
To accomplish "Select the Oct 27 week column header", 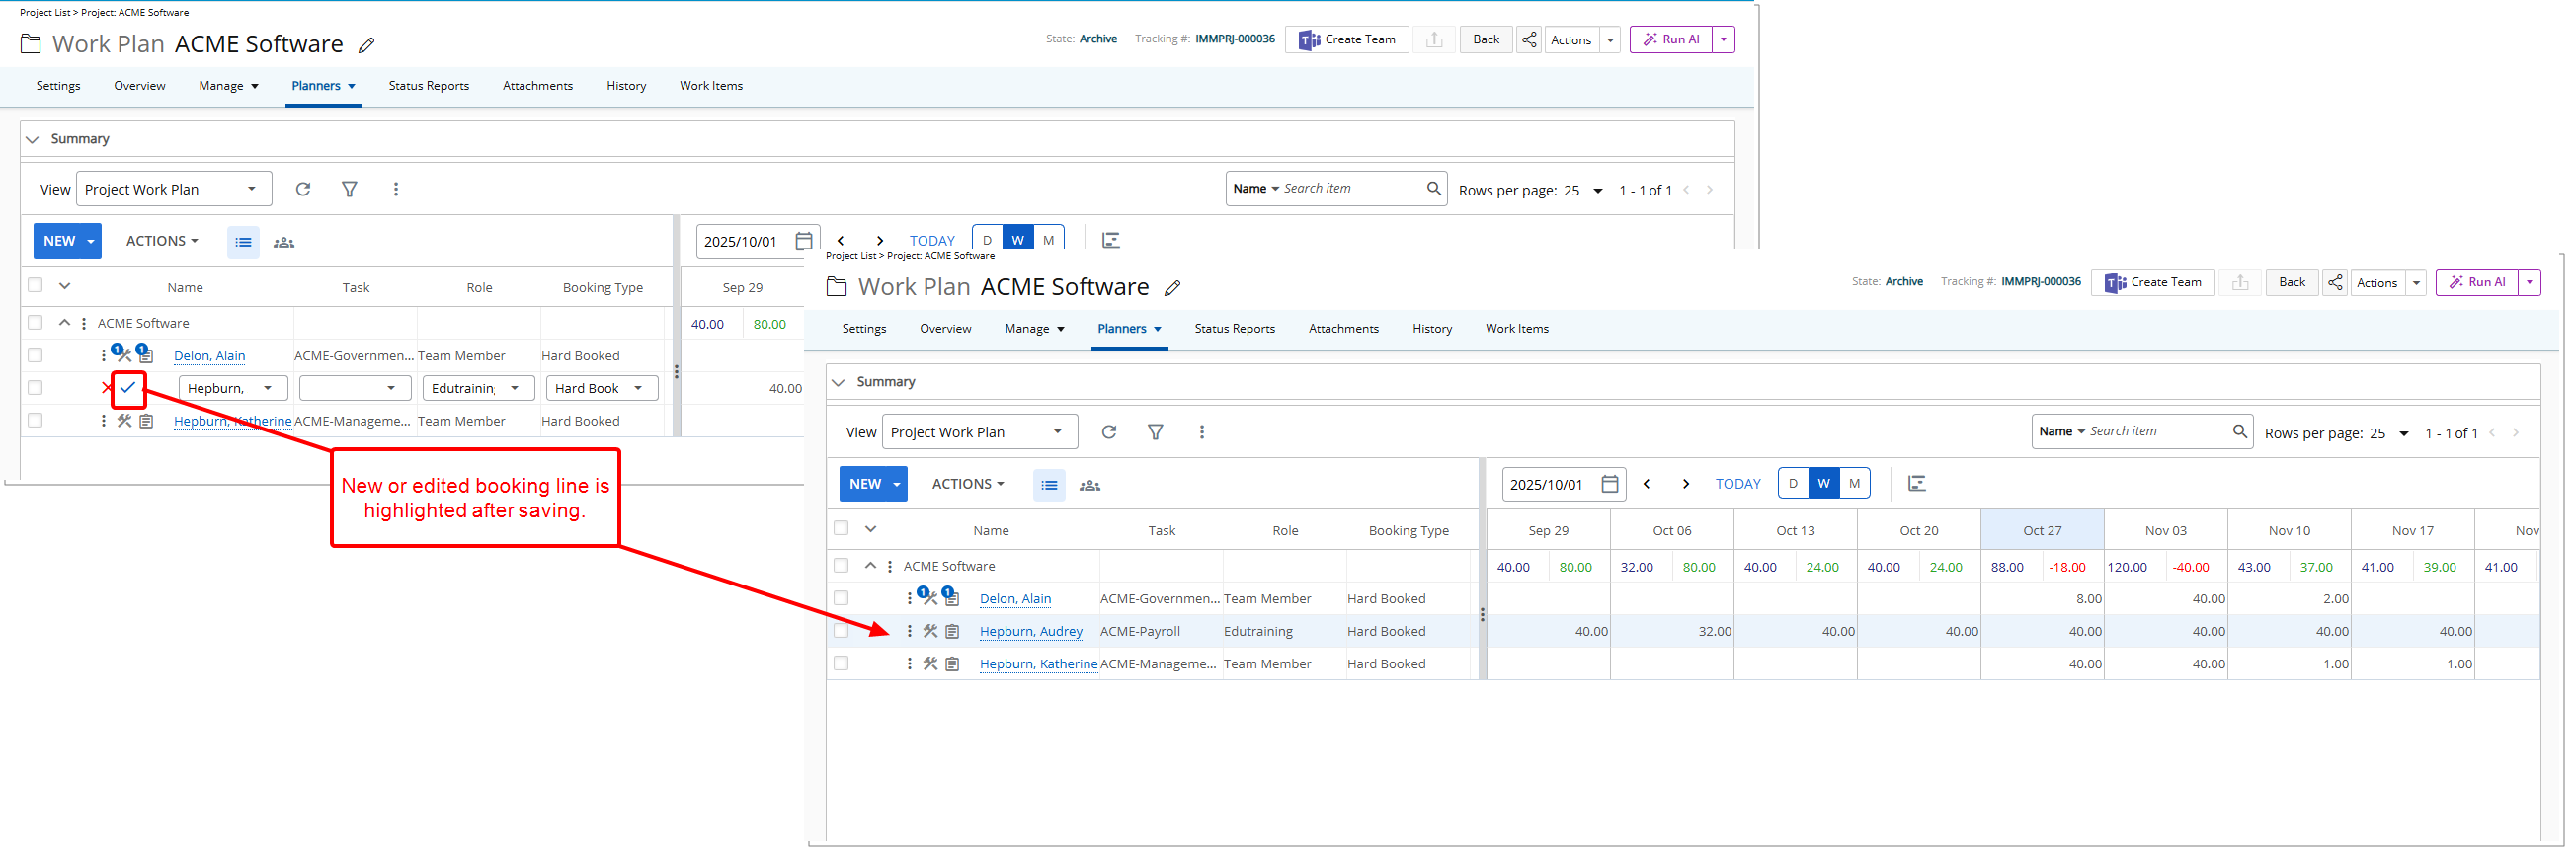I will pos(2042,531).
